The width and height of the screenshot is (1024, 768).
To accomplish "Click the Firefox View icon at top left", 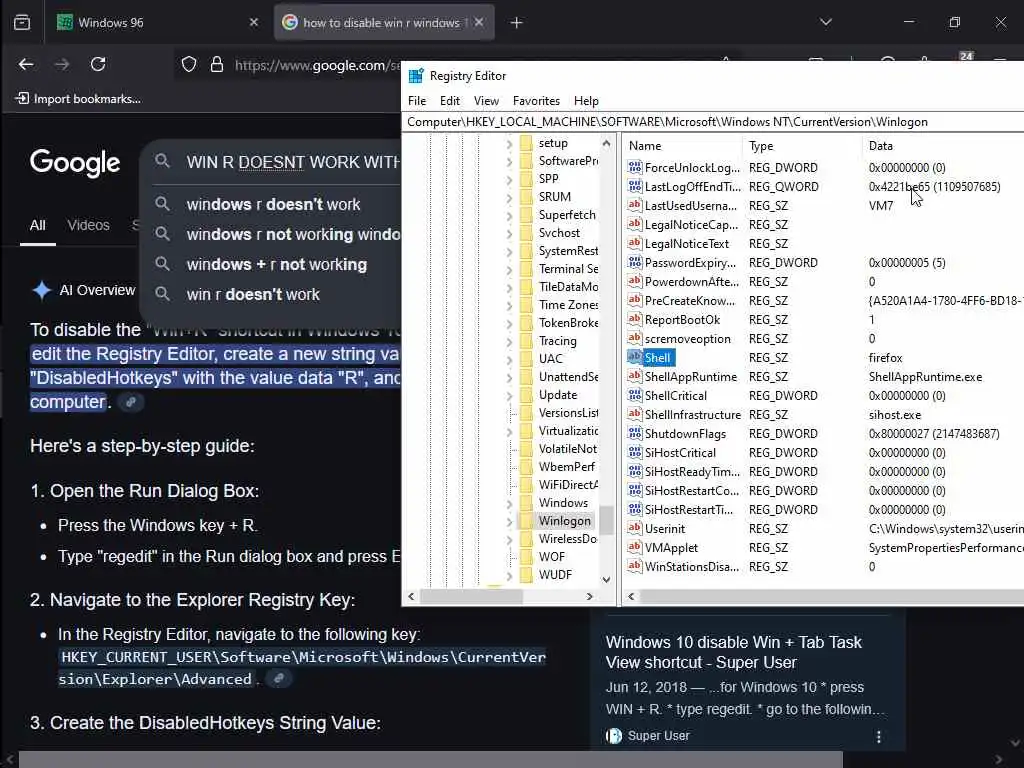I will point(22,22).
